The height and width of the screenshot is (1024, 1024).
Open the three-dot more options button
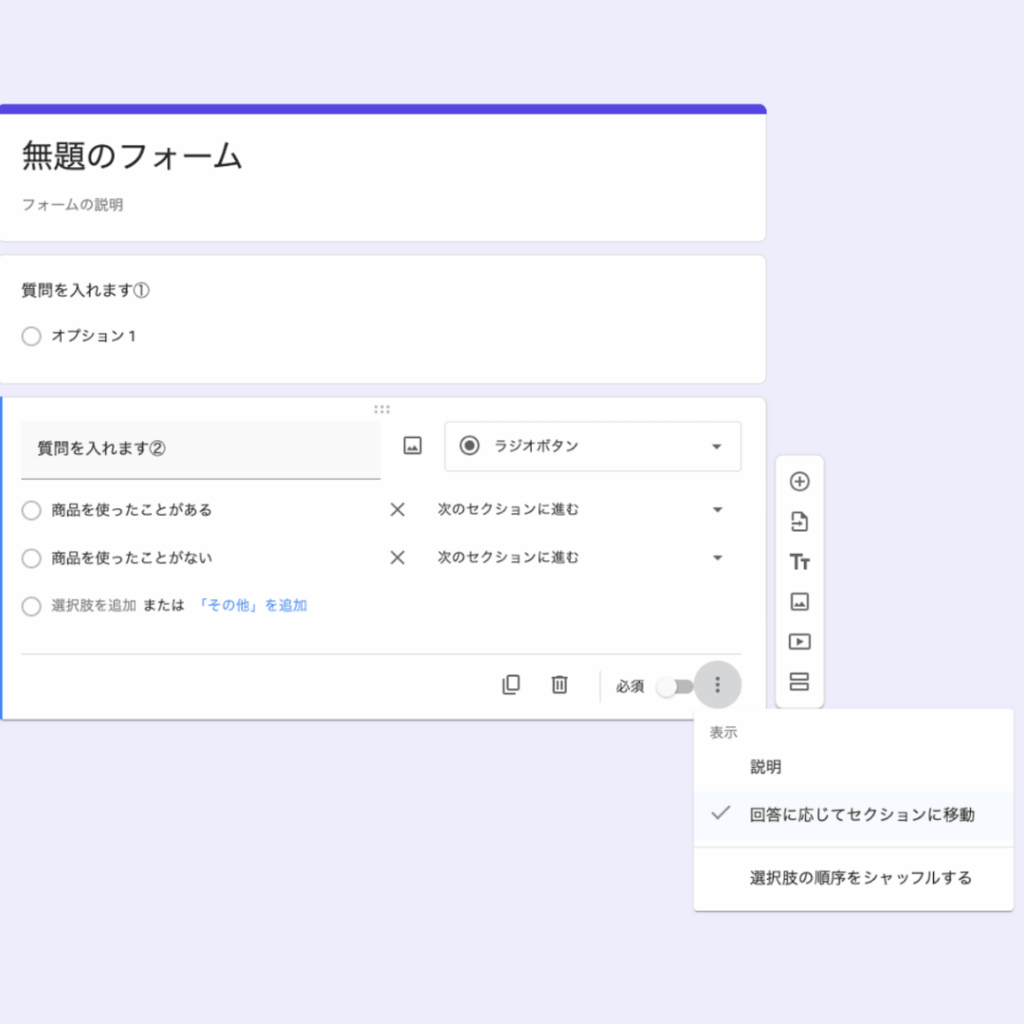(x=717, y=684)
